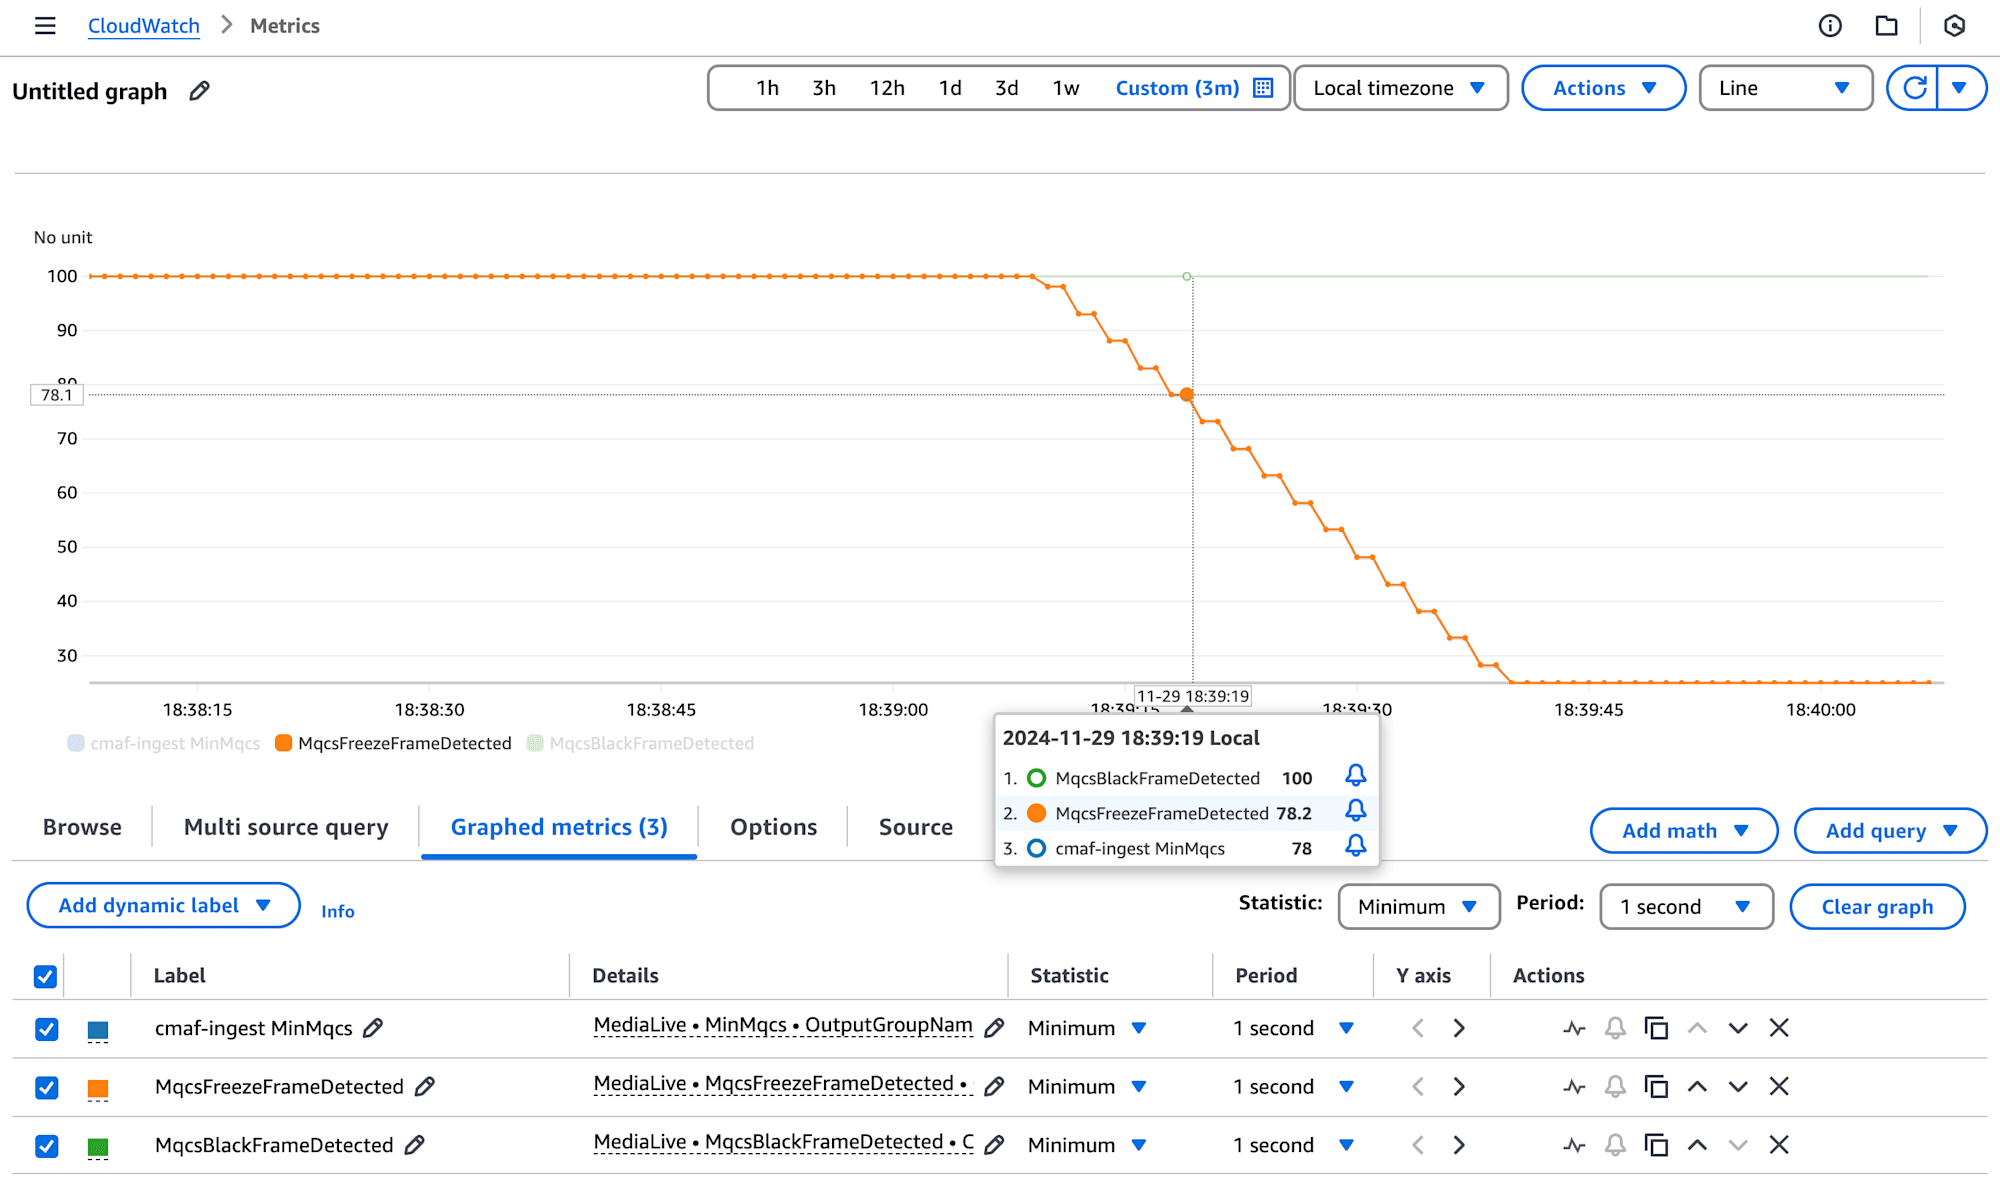The height and width of the screenshot is (1202, 2000).
Task: Toggle MqcsFreezeFrameDetected in the graph legend
Action: coord(393,743)
